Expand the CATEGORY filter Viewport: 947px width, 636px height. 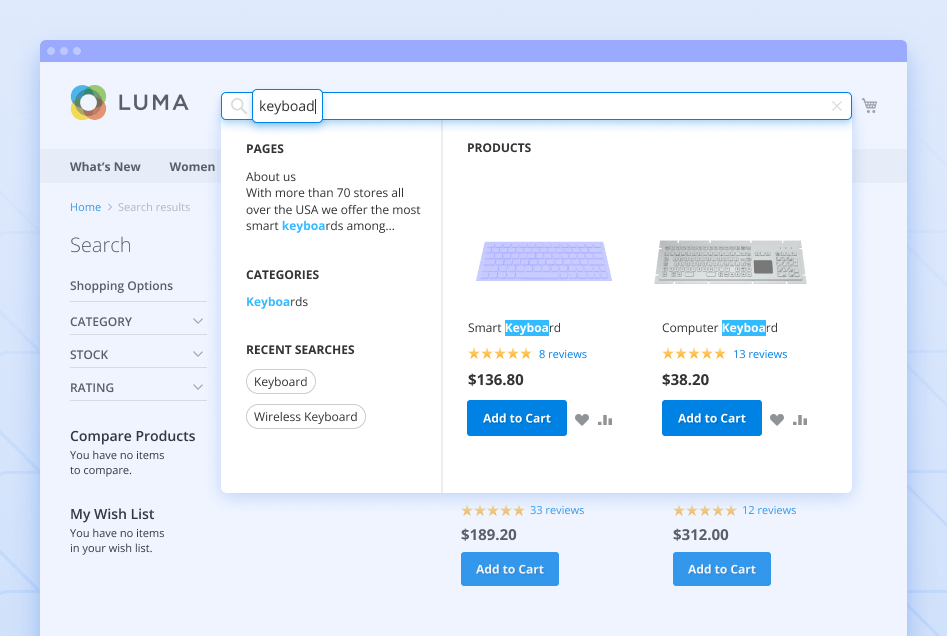(x=138, y=320)
